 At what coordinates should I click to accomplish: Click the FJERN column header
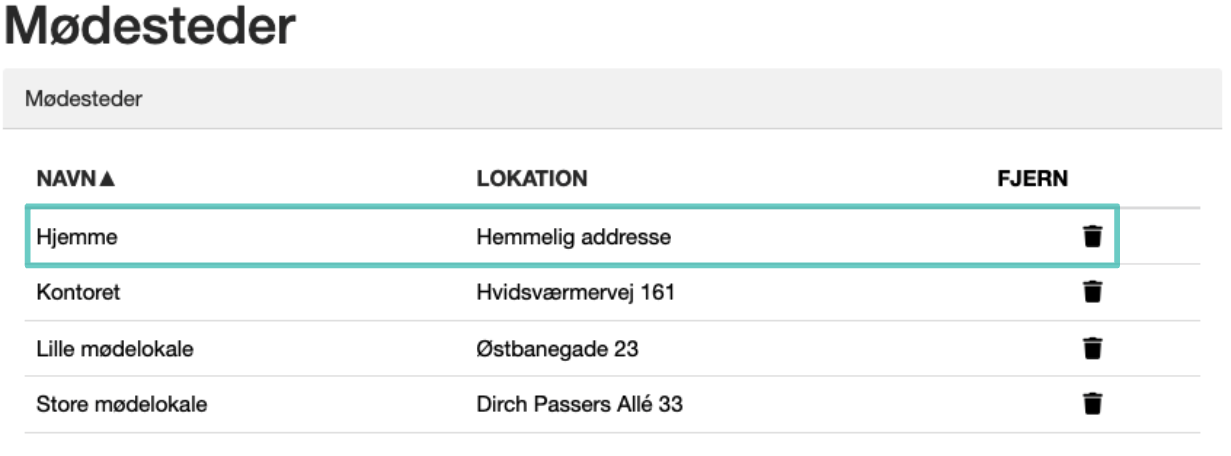click(1033, 179)
